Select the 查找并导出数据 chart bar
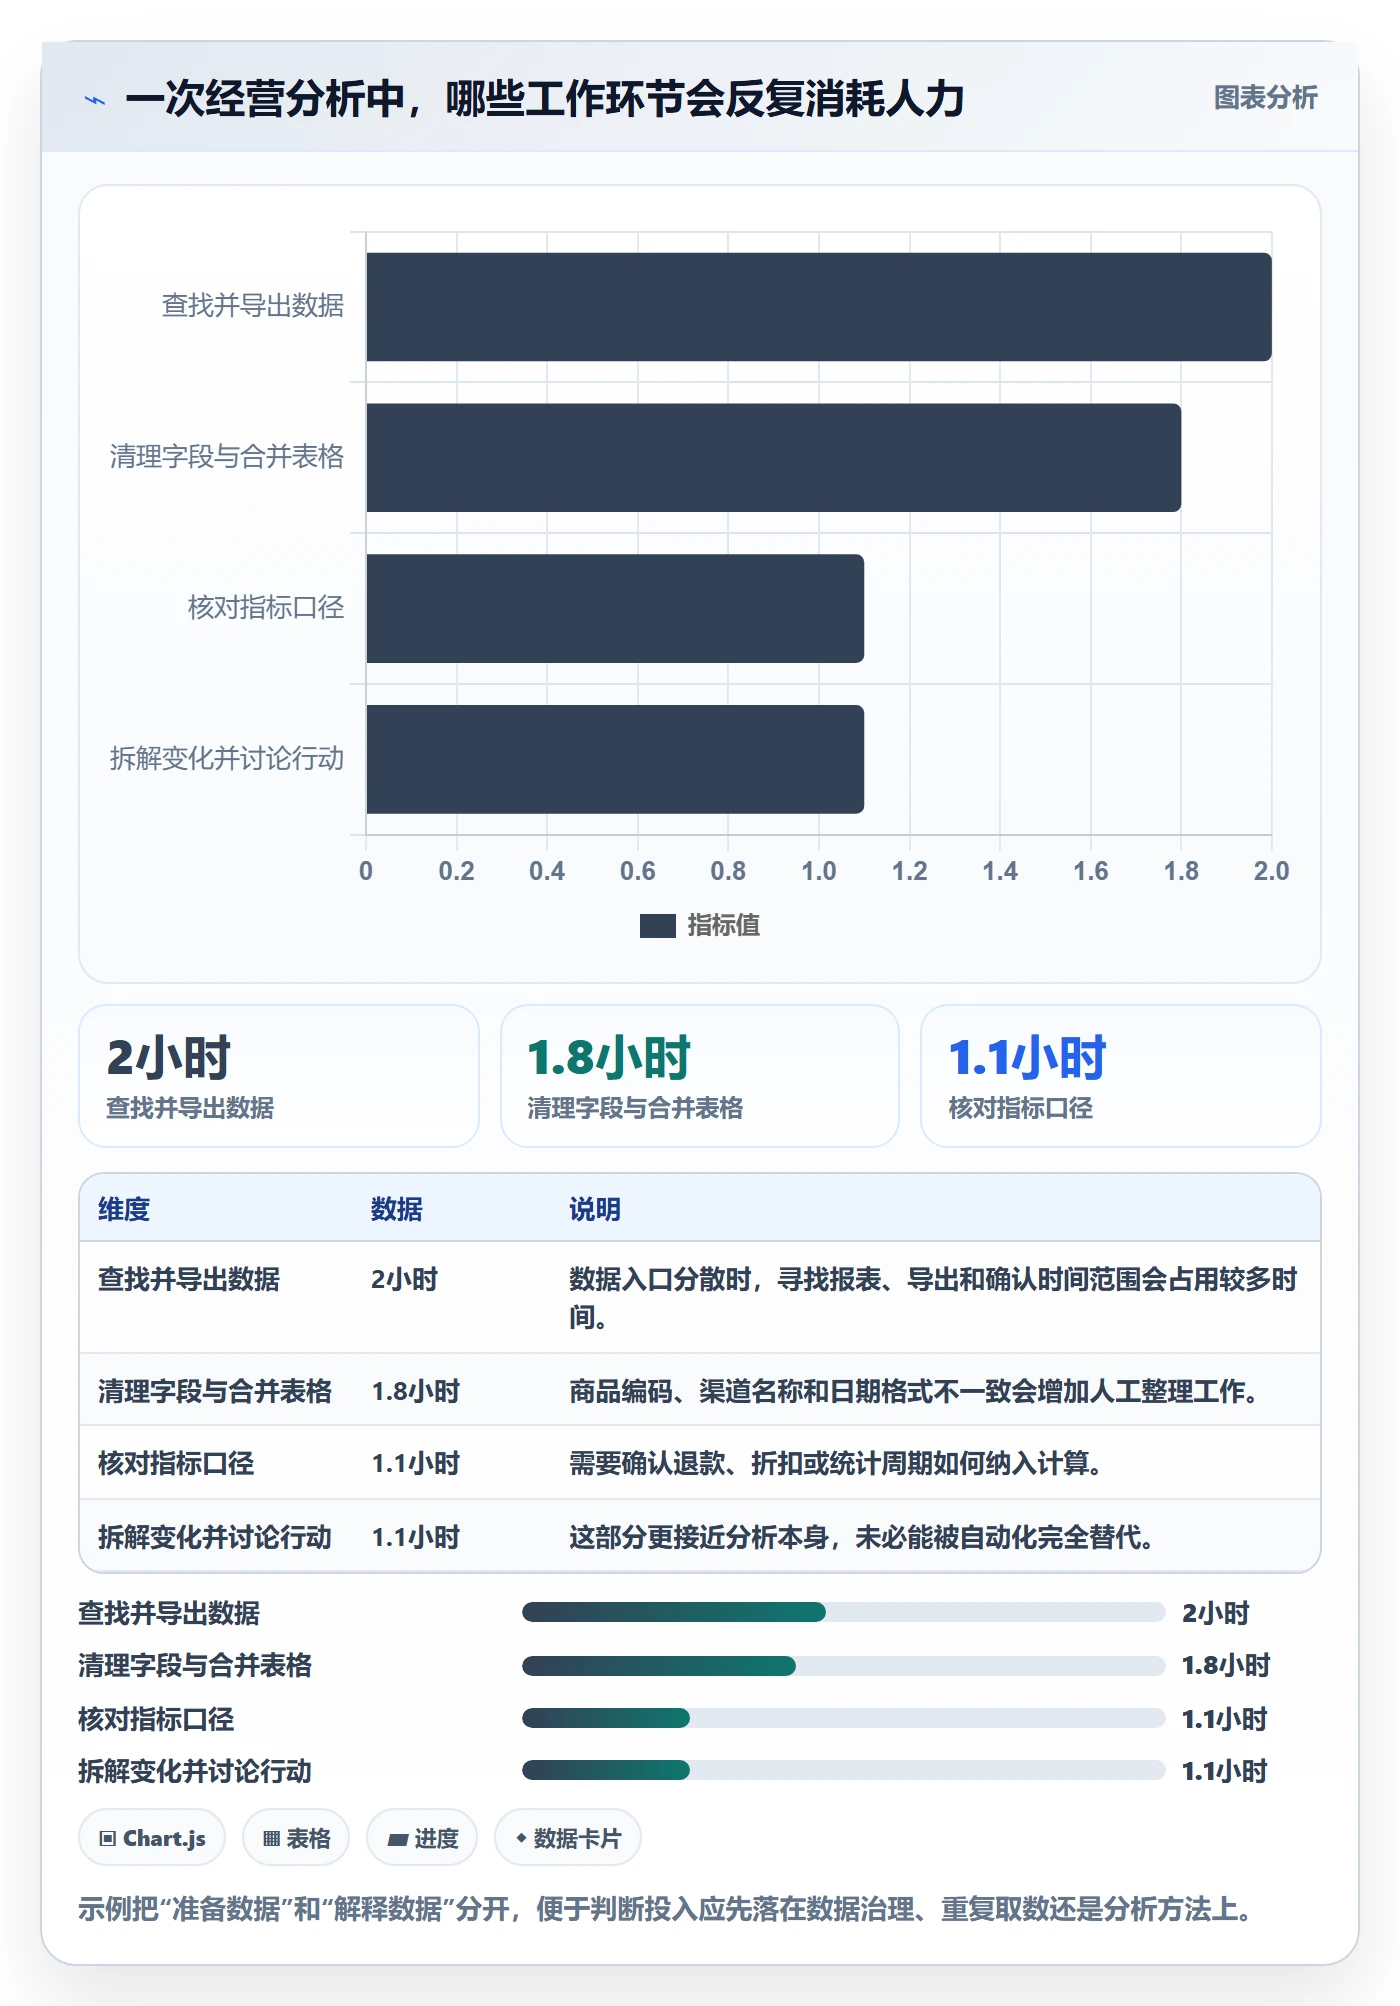This screenshot has height=2006, width=1400. (819, 307)
